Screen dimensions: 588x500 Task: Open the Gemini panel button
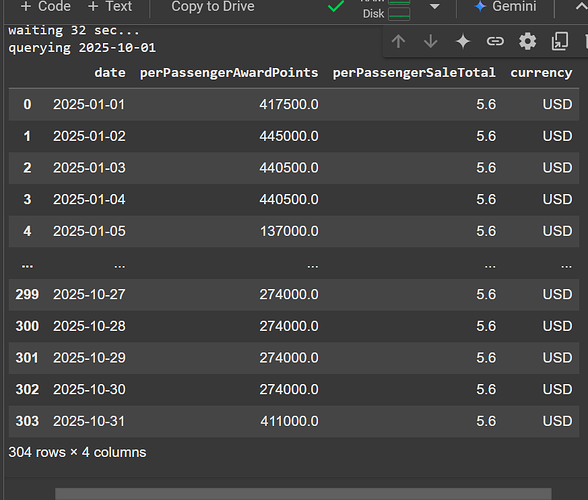506,6
